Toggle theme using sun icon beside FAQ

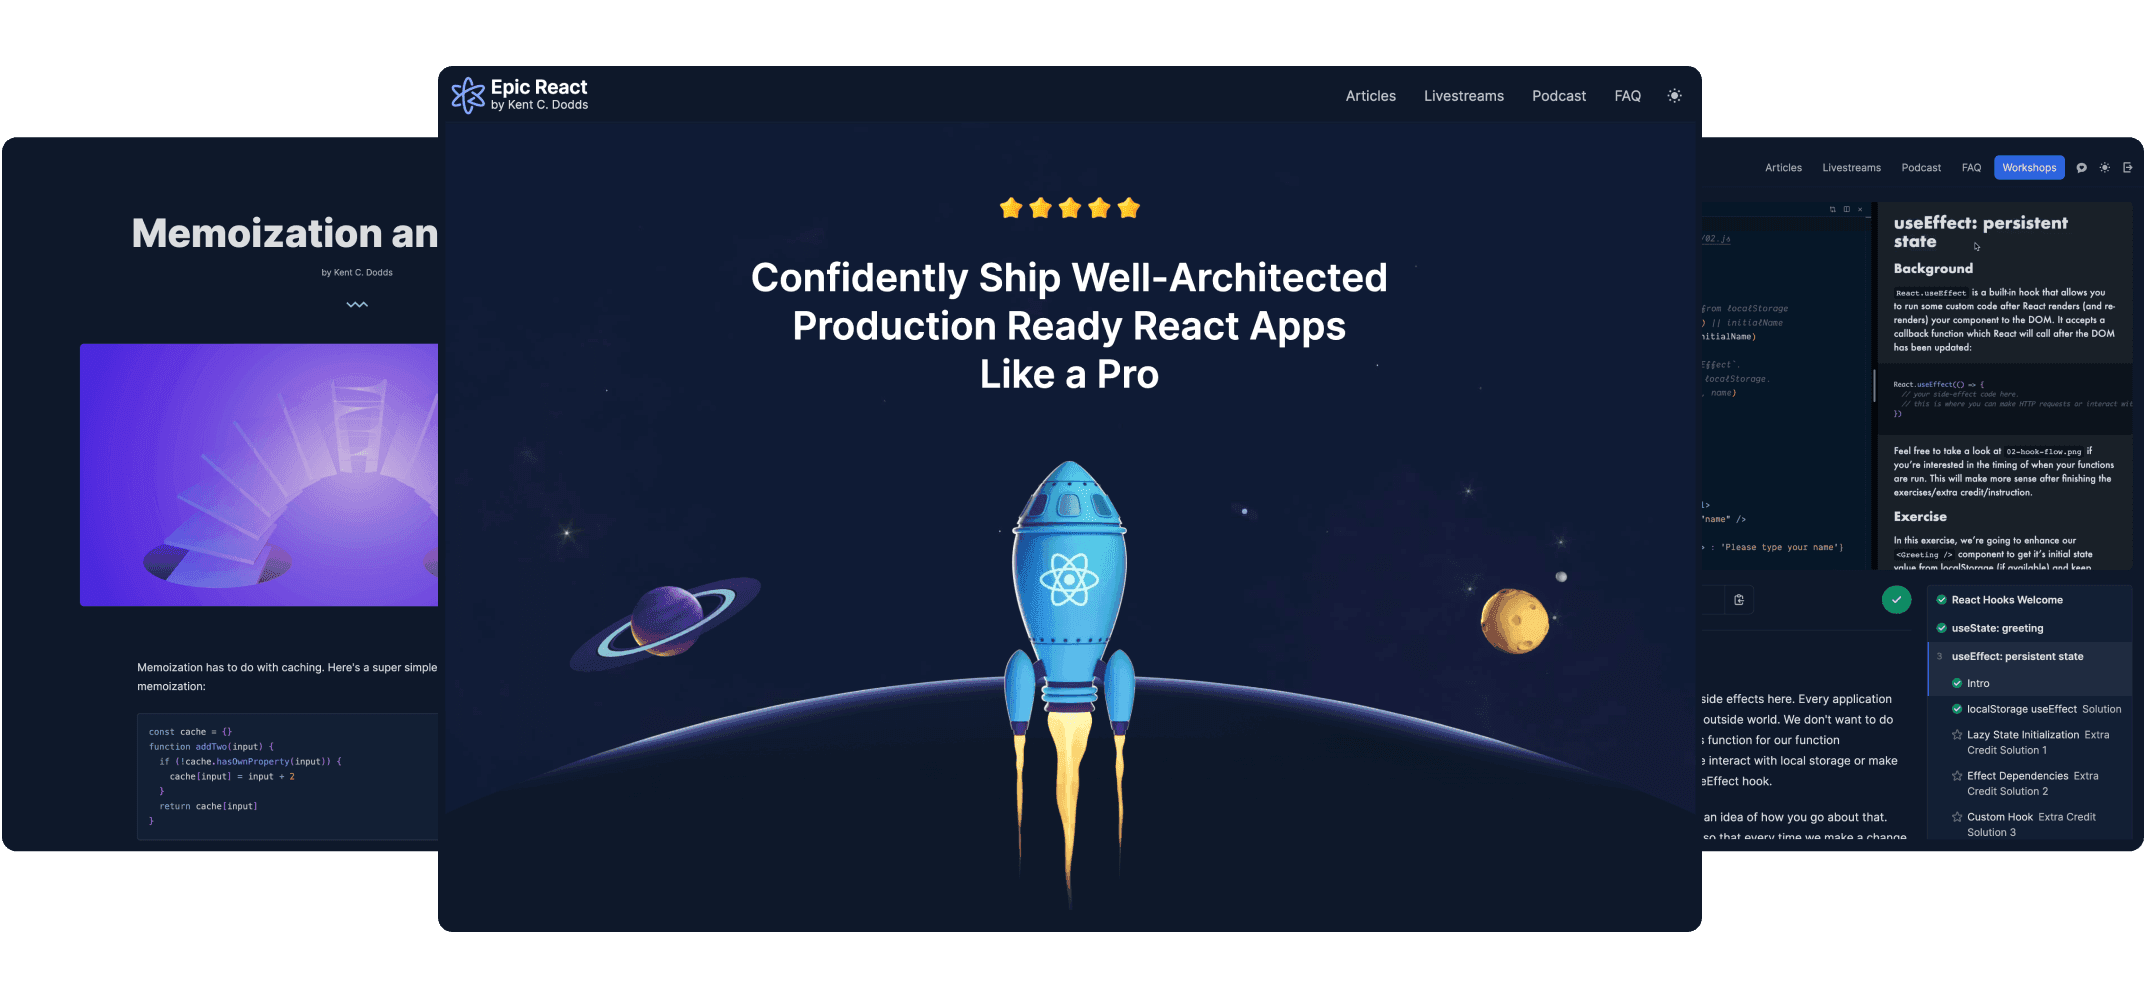1674,96
